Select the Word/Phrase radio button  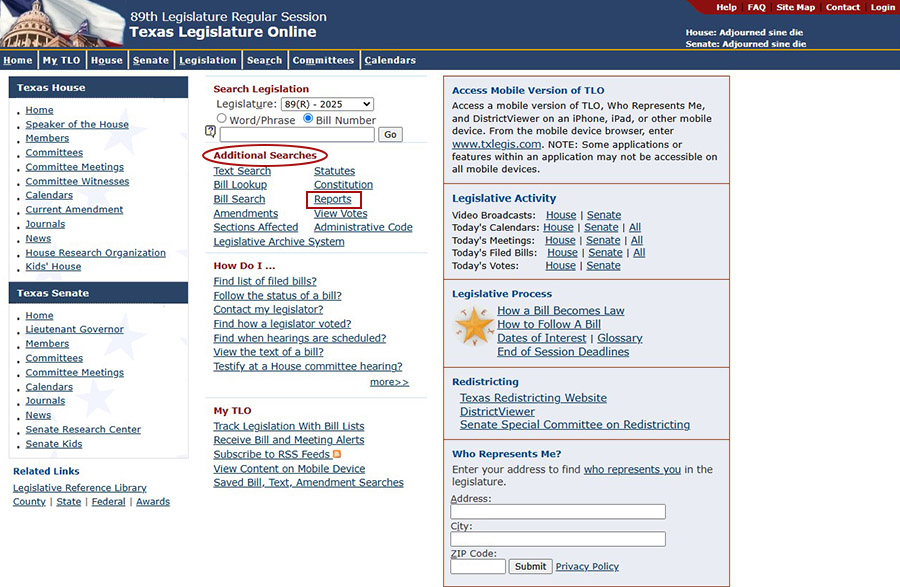pyautogui.click(x=222, y=118)
